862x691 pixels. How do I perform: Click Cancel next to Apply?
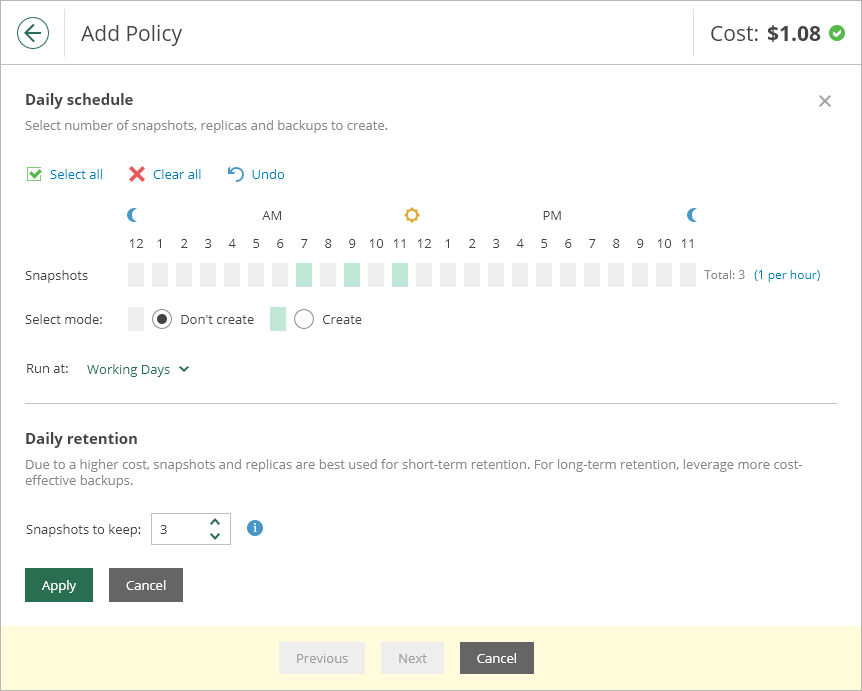click(146, 585)
